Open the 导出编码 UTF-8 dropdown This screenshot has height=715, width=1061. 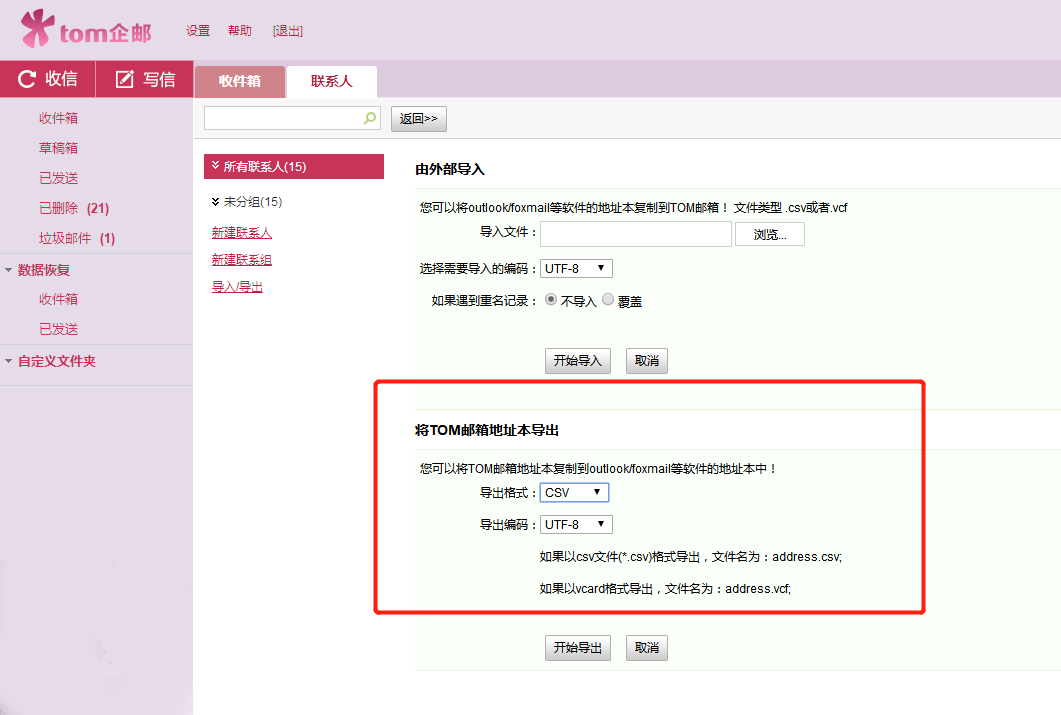coord(576,524)
